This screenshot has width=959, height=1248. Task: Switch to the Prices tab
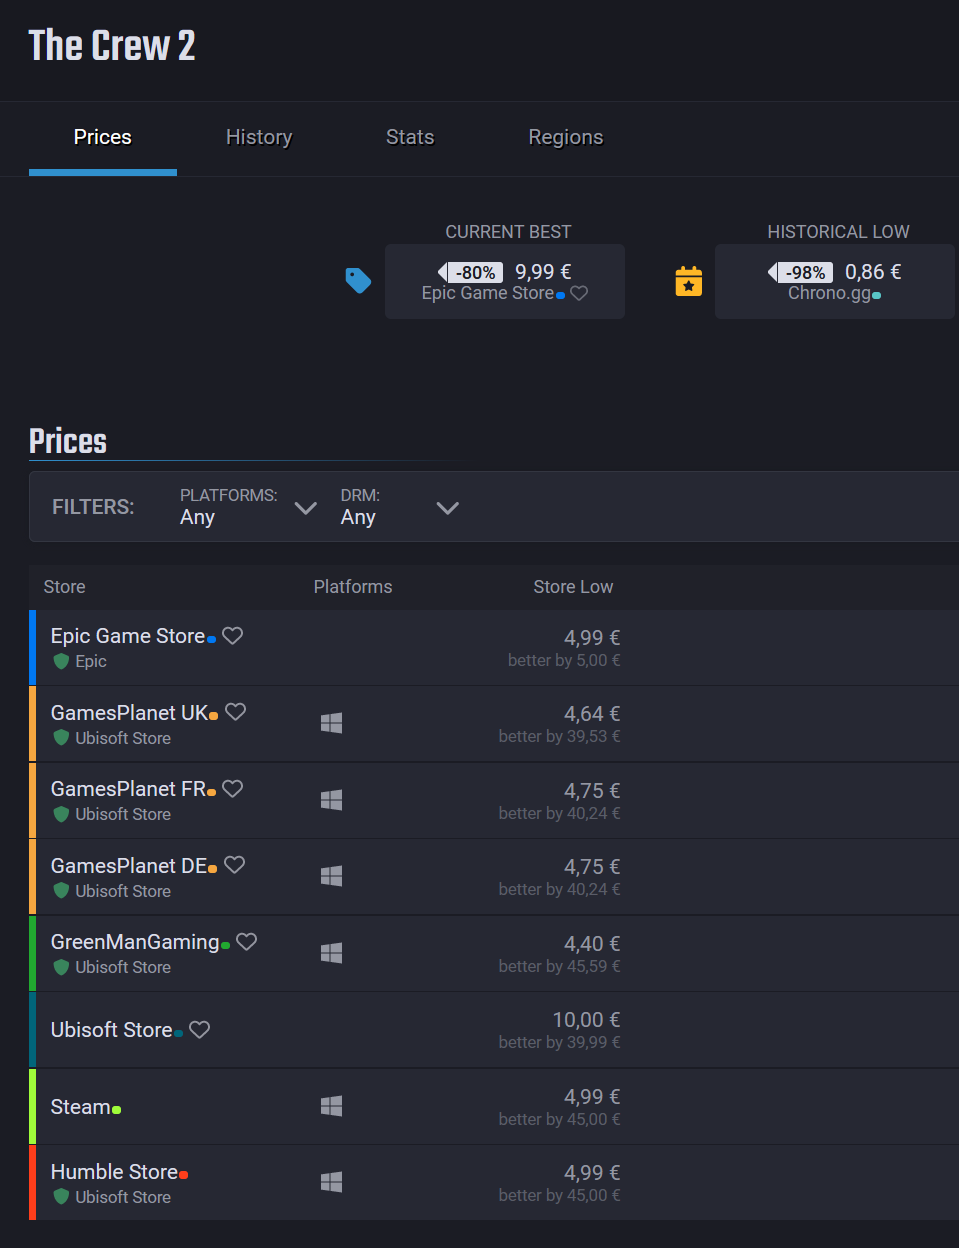pyautogui.click(x=103, y=137)
